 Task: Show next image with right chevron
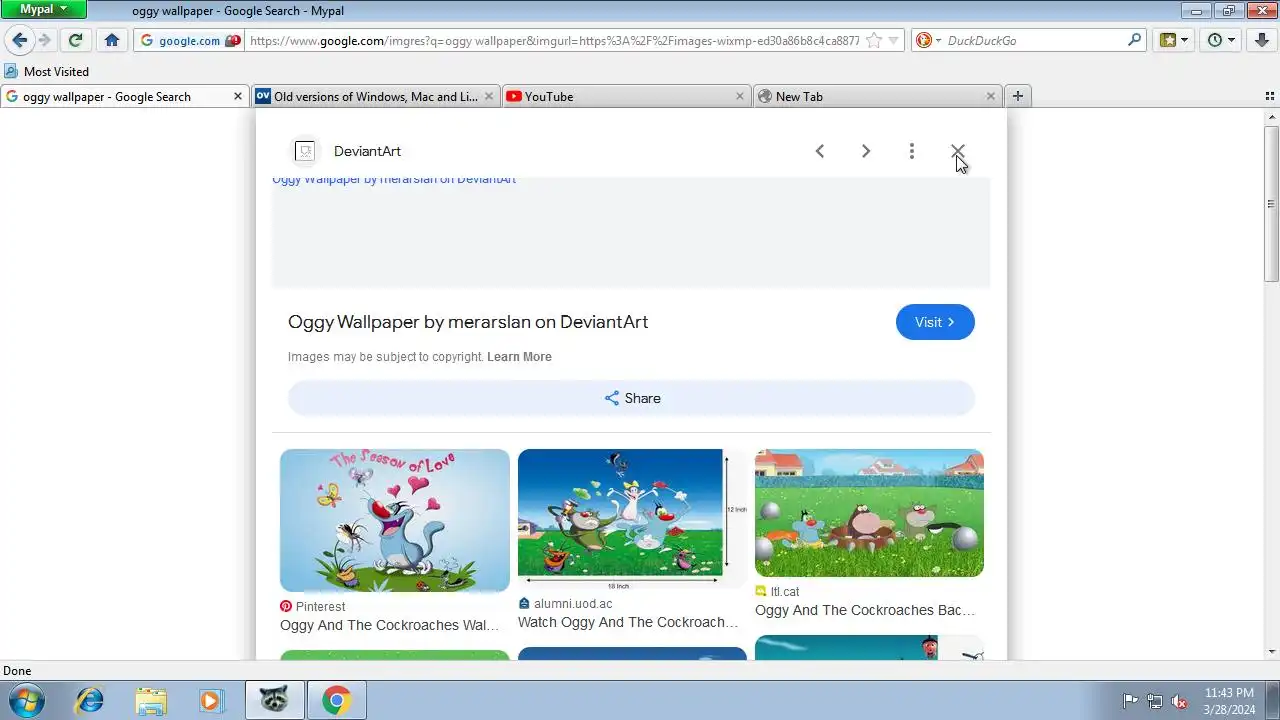click(866, 151)
